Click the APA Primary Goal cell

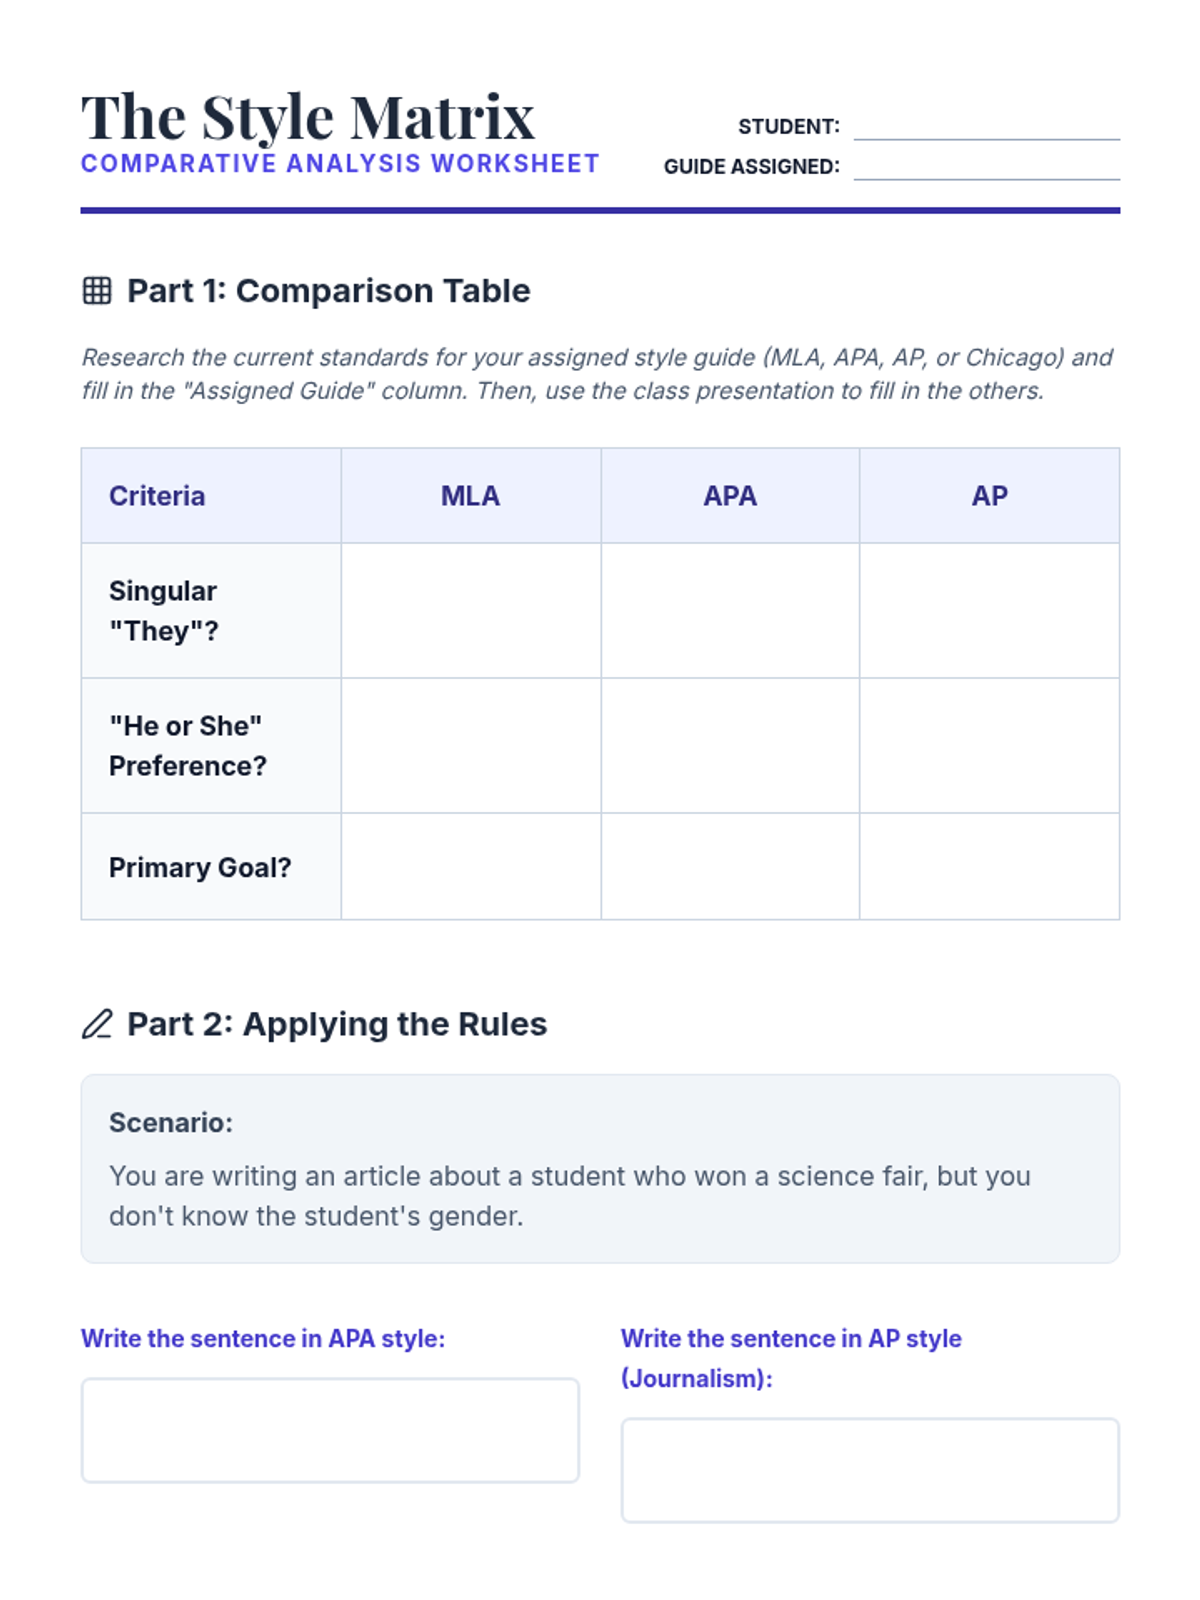point(730,867)
